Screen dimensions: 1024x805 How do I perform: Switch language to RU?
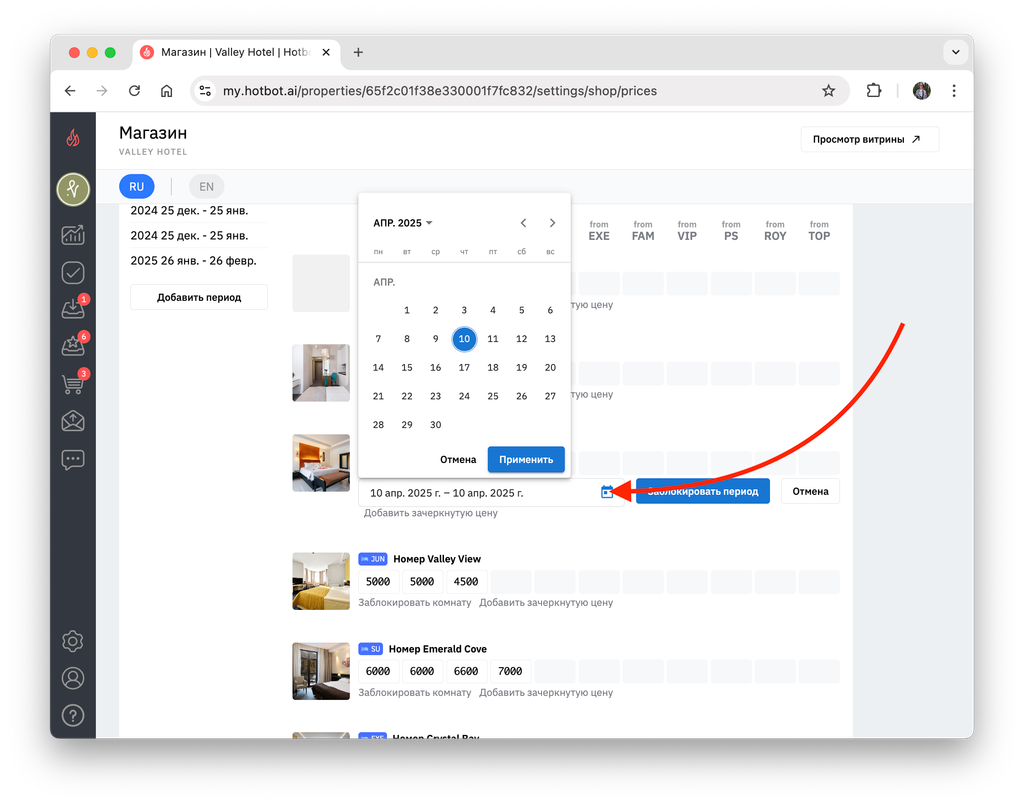[136, 187]
